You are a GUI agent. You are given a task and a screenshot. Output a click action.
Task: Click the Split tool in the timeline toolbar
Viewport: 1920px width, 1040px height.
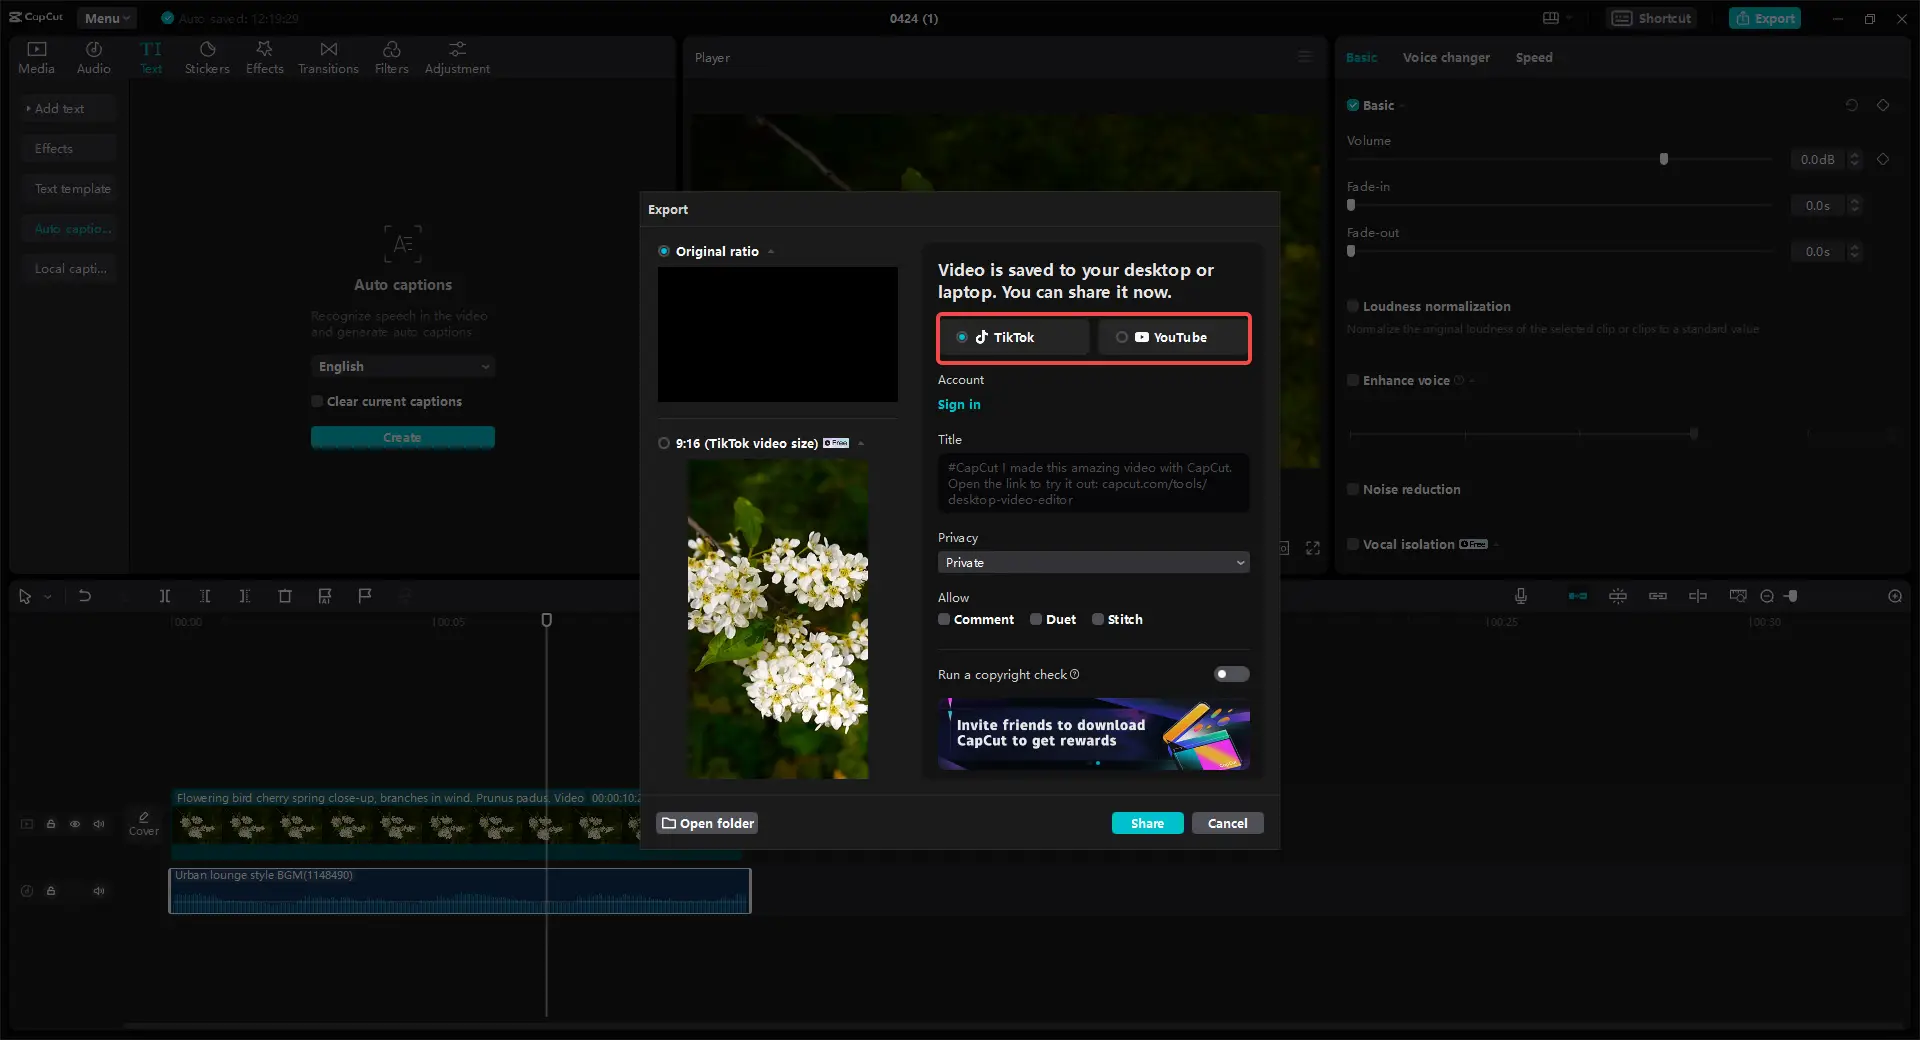[x=165, y=596]
